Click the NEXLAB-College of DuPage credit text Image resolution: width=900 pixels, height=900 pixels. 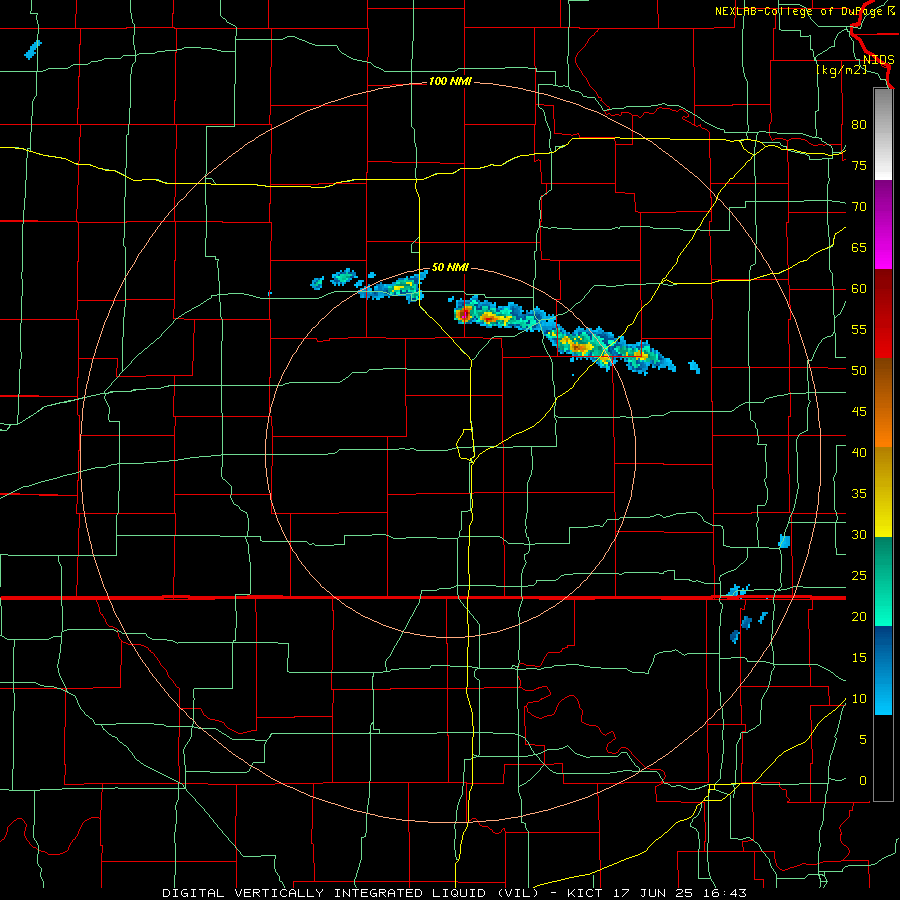pos(804,11)
